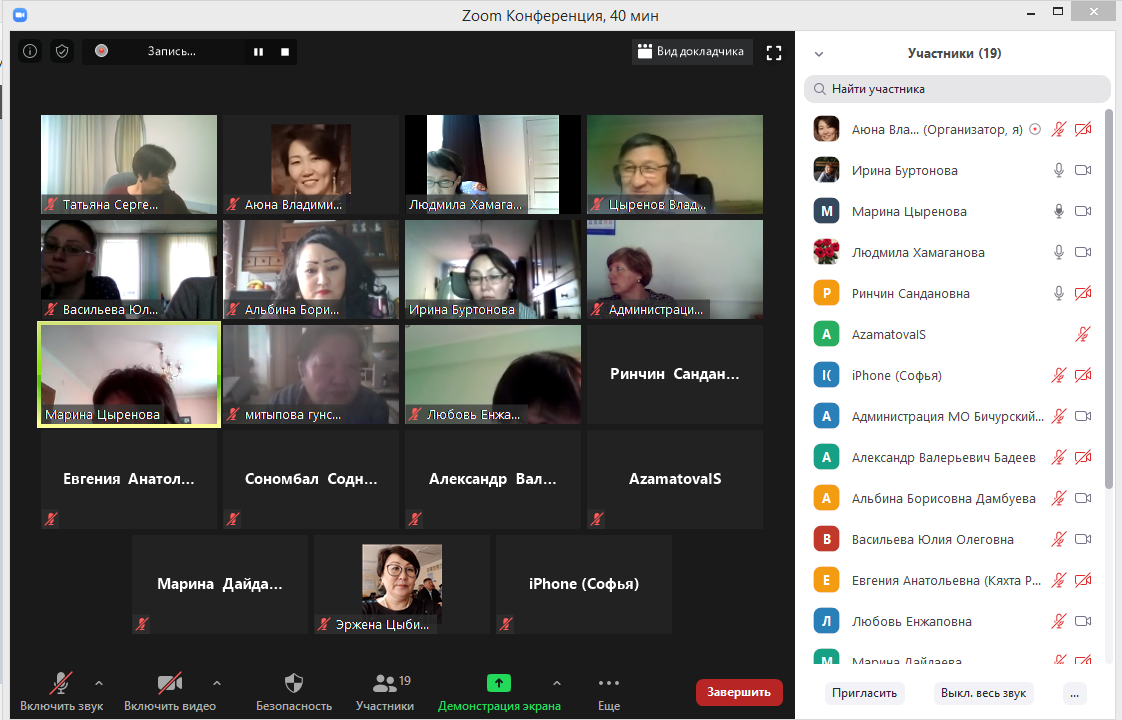The image size is (1122, 720).
Task: Stop the recording
Action: click(285, 51)
